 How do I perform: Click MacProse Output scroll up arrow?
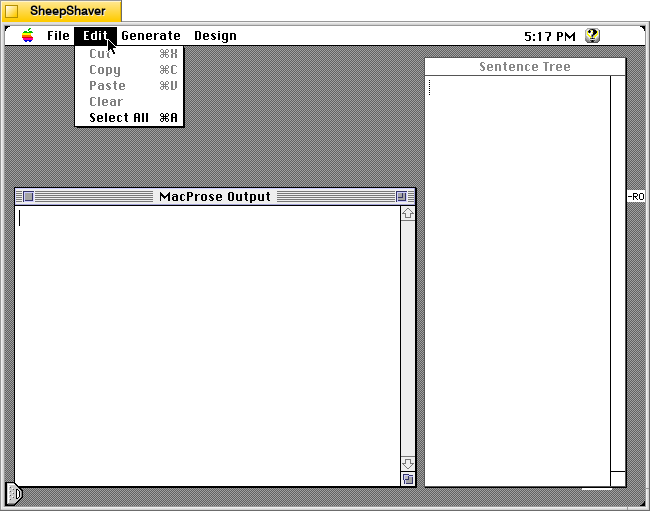point(408,213)
